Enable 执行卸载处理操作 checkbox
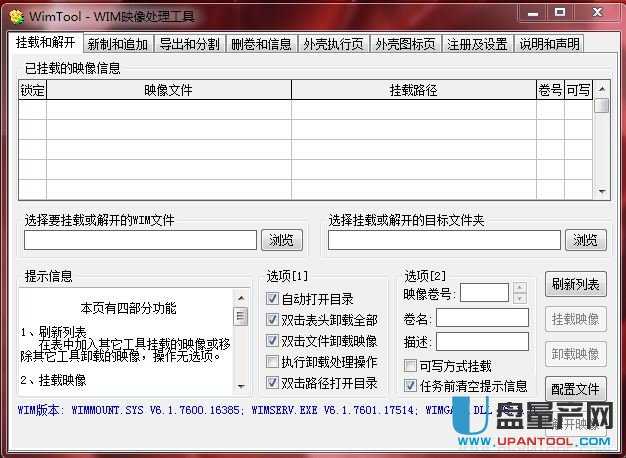Image resolution: width=626 pixels, height=458 pixels. [x=273, y=362]
